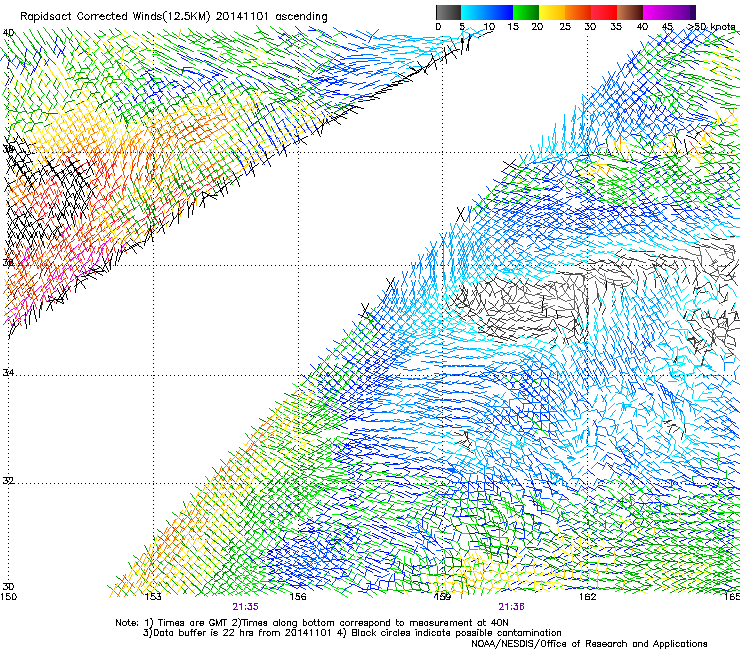Click the longitude label '162' at bottom
Screen dimensions: 740x650
click(x=587, y=597)
